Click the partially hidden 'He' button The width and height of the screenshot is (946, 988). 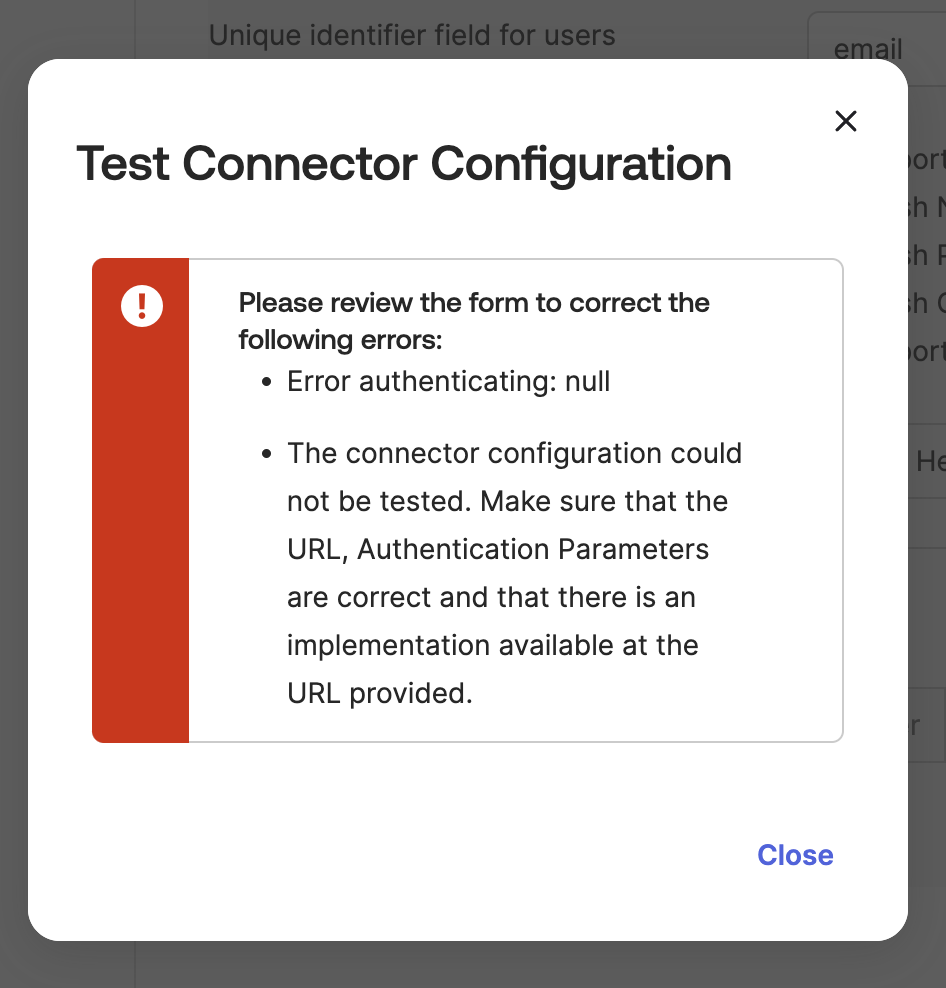coord(930,461)
